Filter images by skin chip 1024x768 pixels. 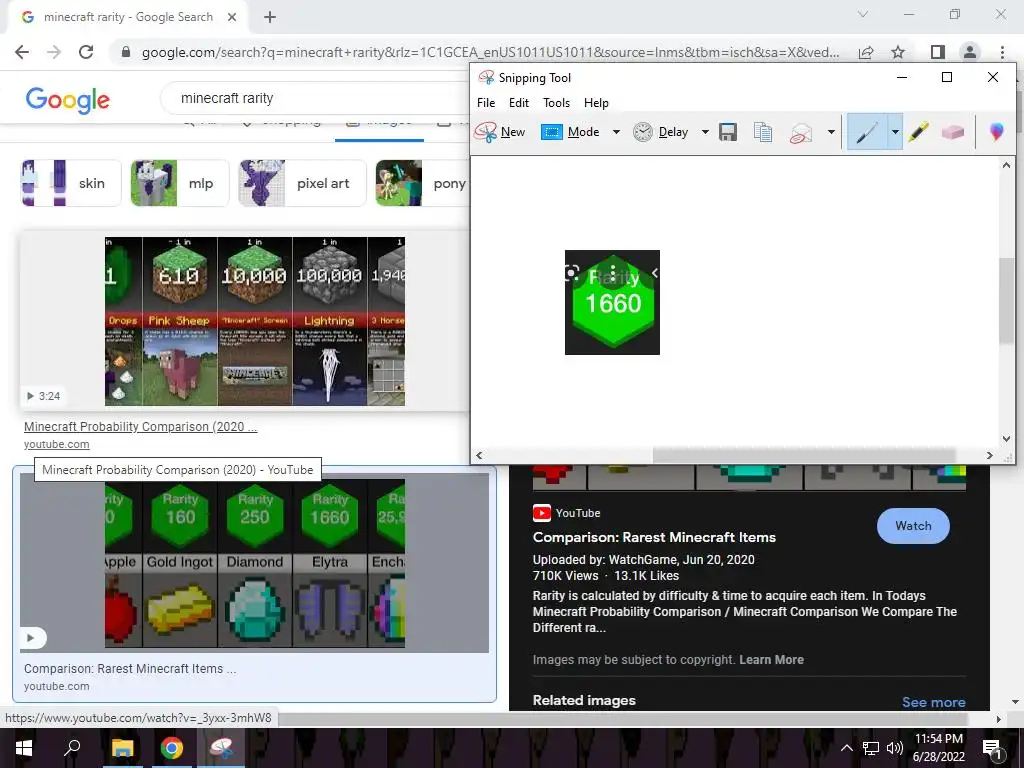71,184
